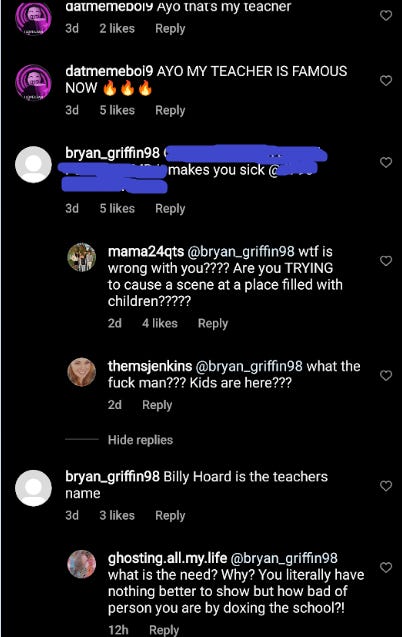Open the mama24qts username

146,252
